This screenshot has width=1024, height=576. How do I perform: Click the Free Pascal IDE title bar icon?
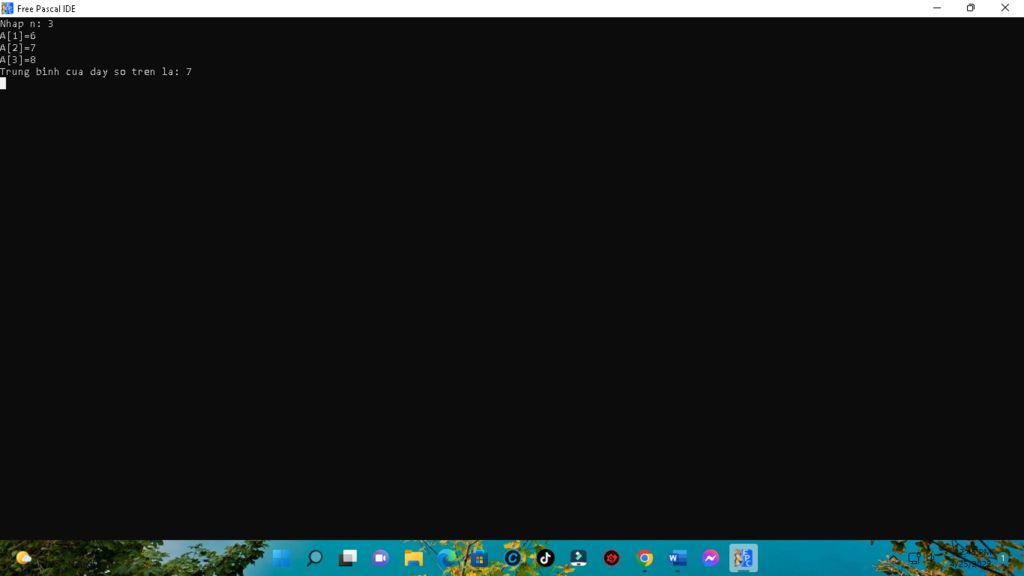pos(7,8)
